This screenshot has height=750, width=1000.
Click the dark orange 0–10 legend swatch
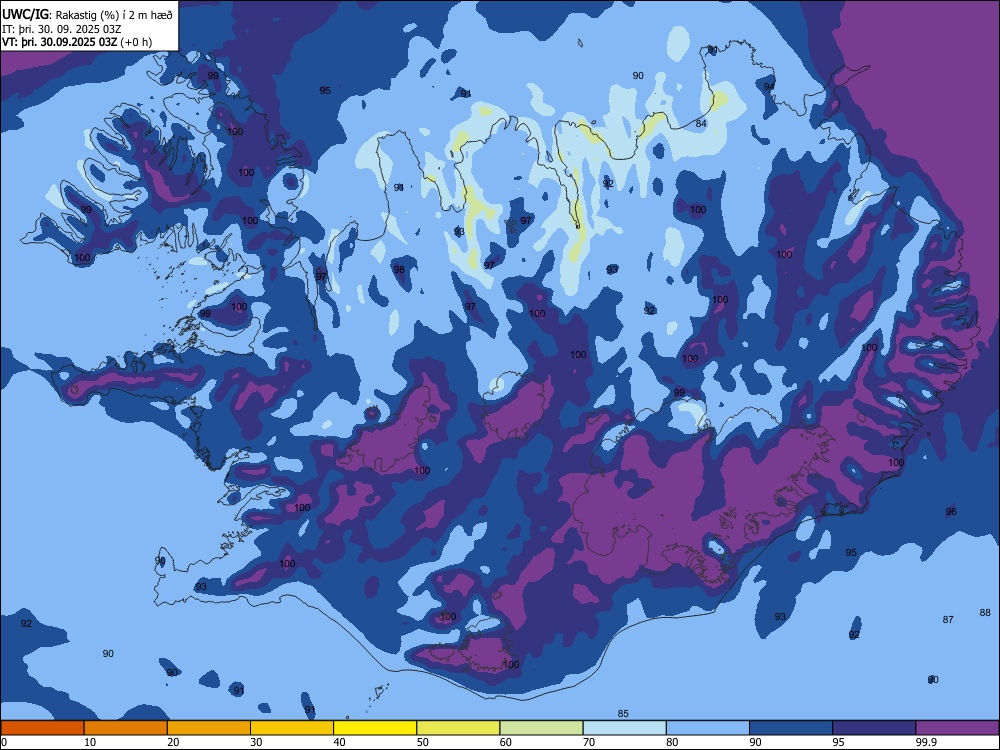42,728
